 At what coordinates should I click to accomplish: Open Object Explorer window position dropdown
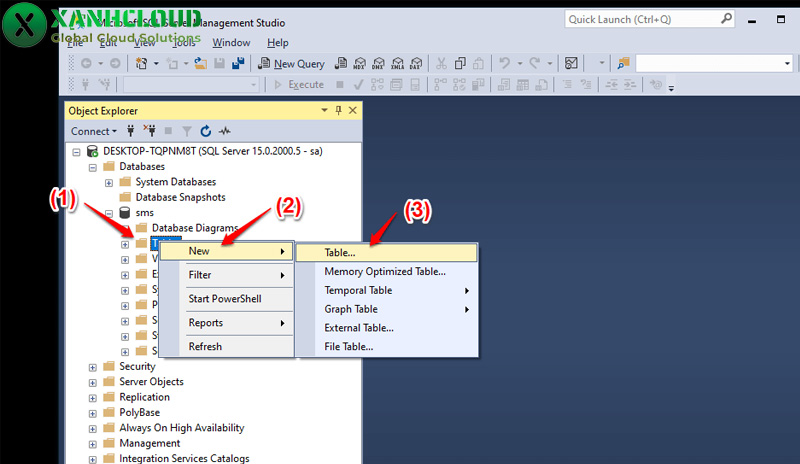324,110
